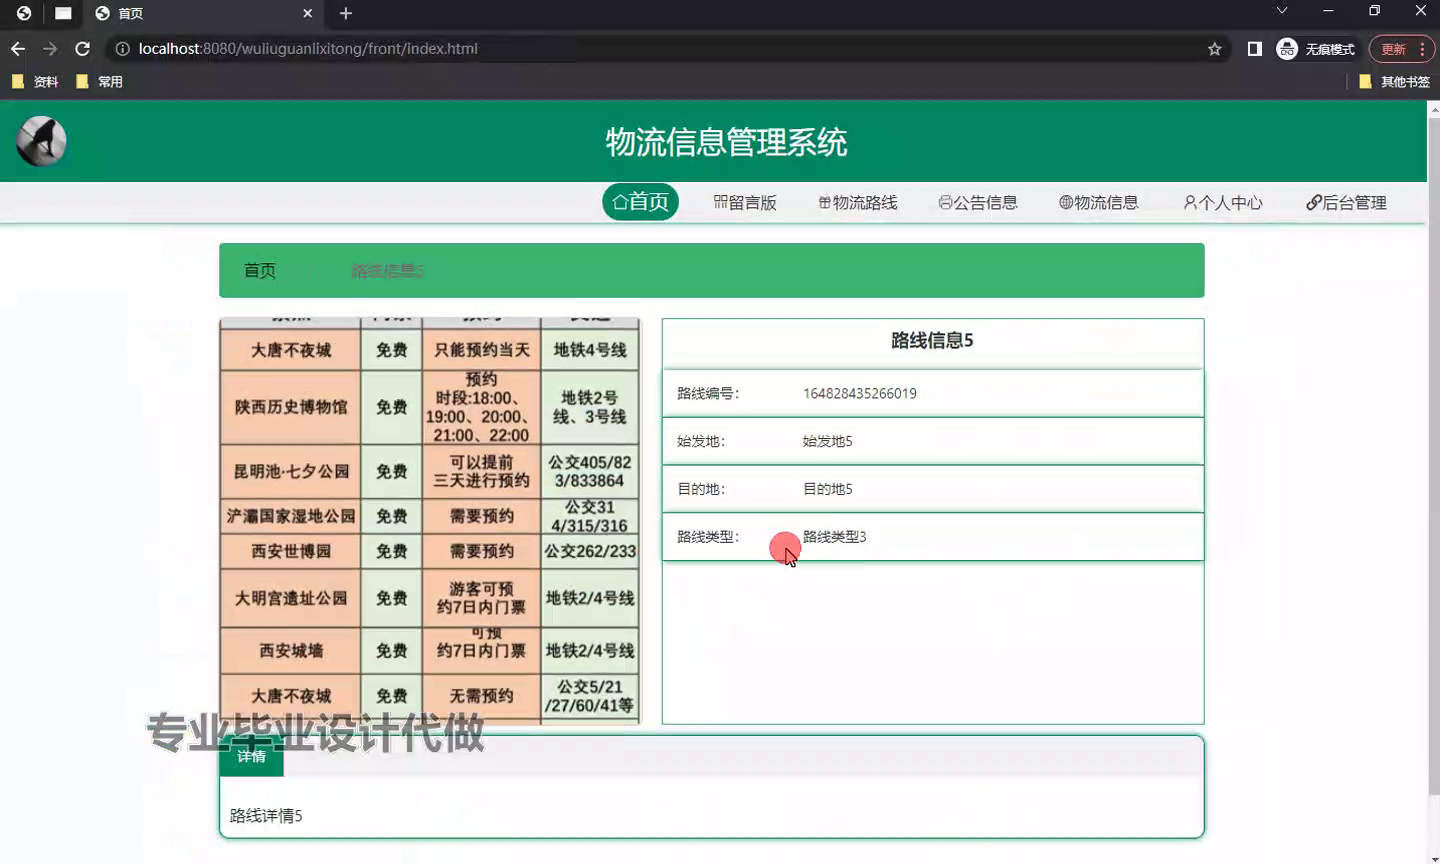
Task: Click the 路线信息5 title text
Action: click(932, 341)
